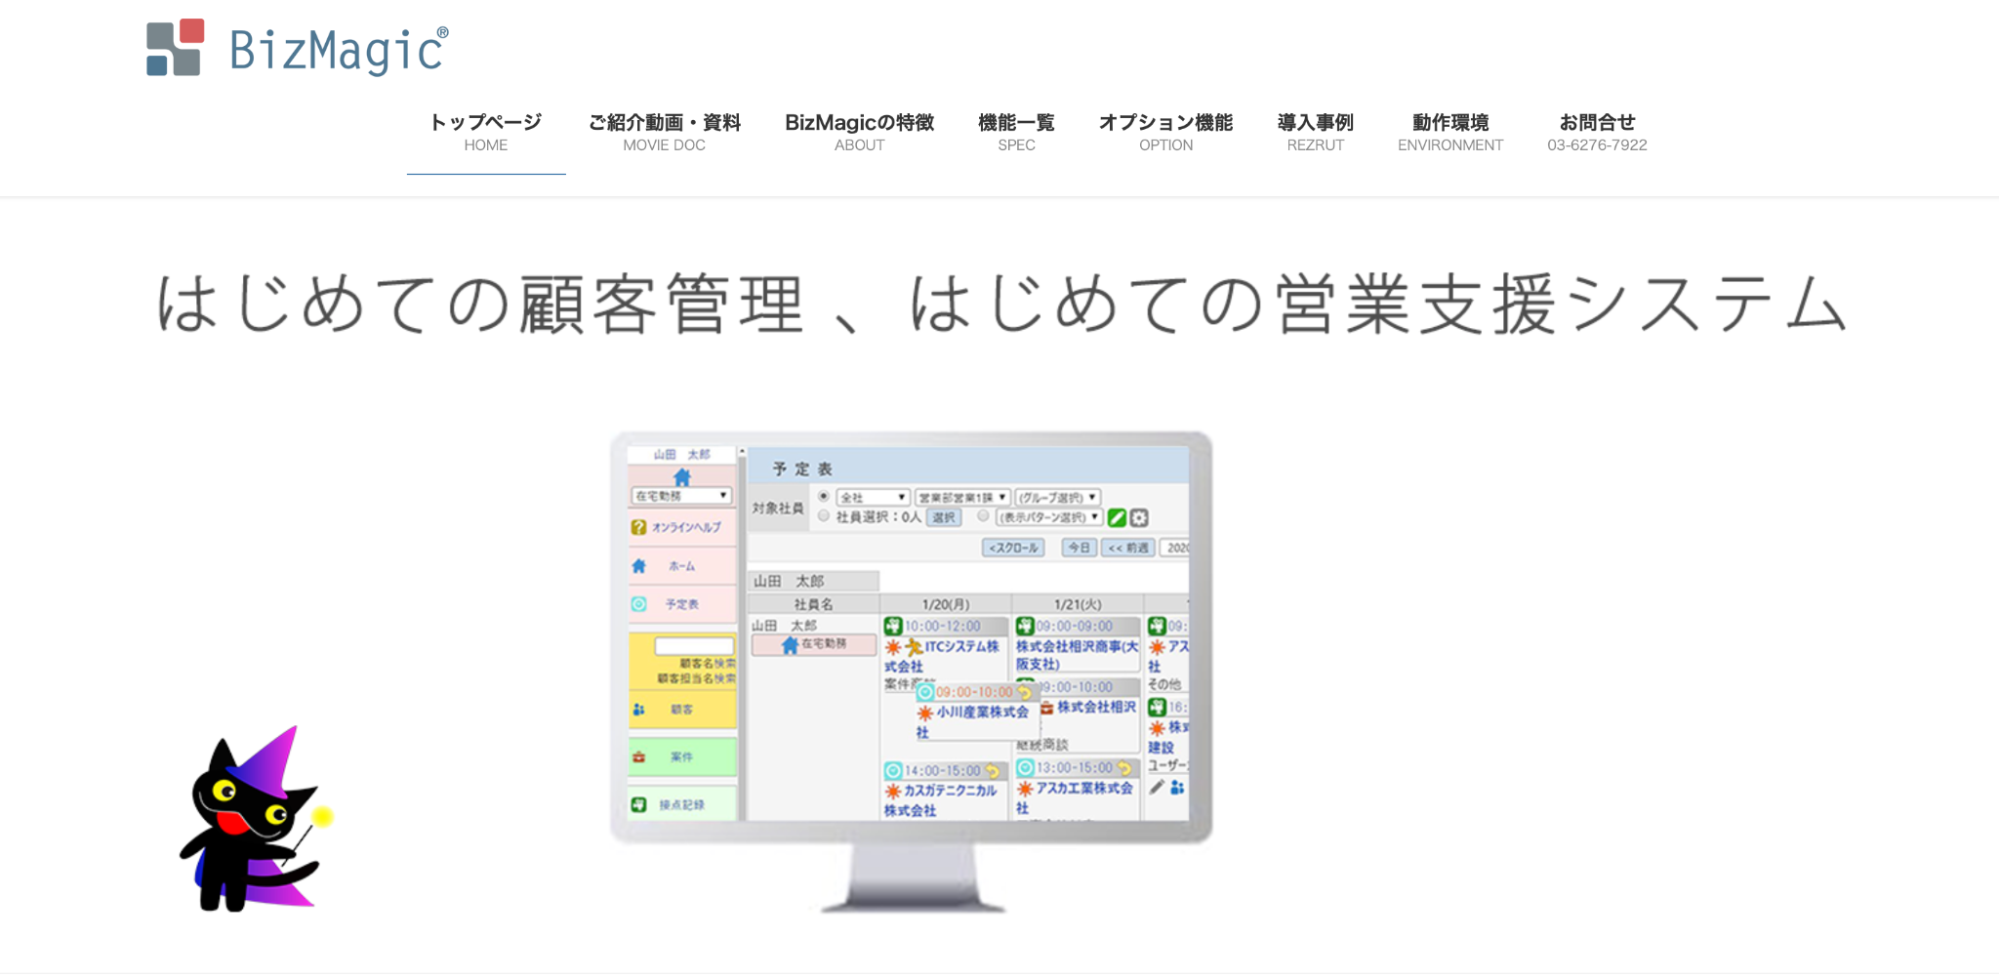Click the pencil icon in rightmost column
Screen dimensions: 1999x976
(1157, 787)
